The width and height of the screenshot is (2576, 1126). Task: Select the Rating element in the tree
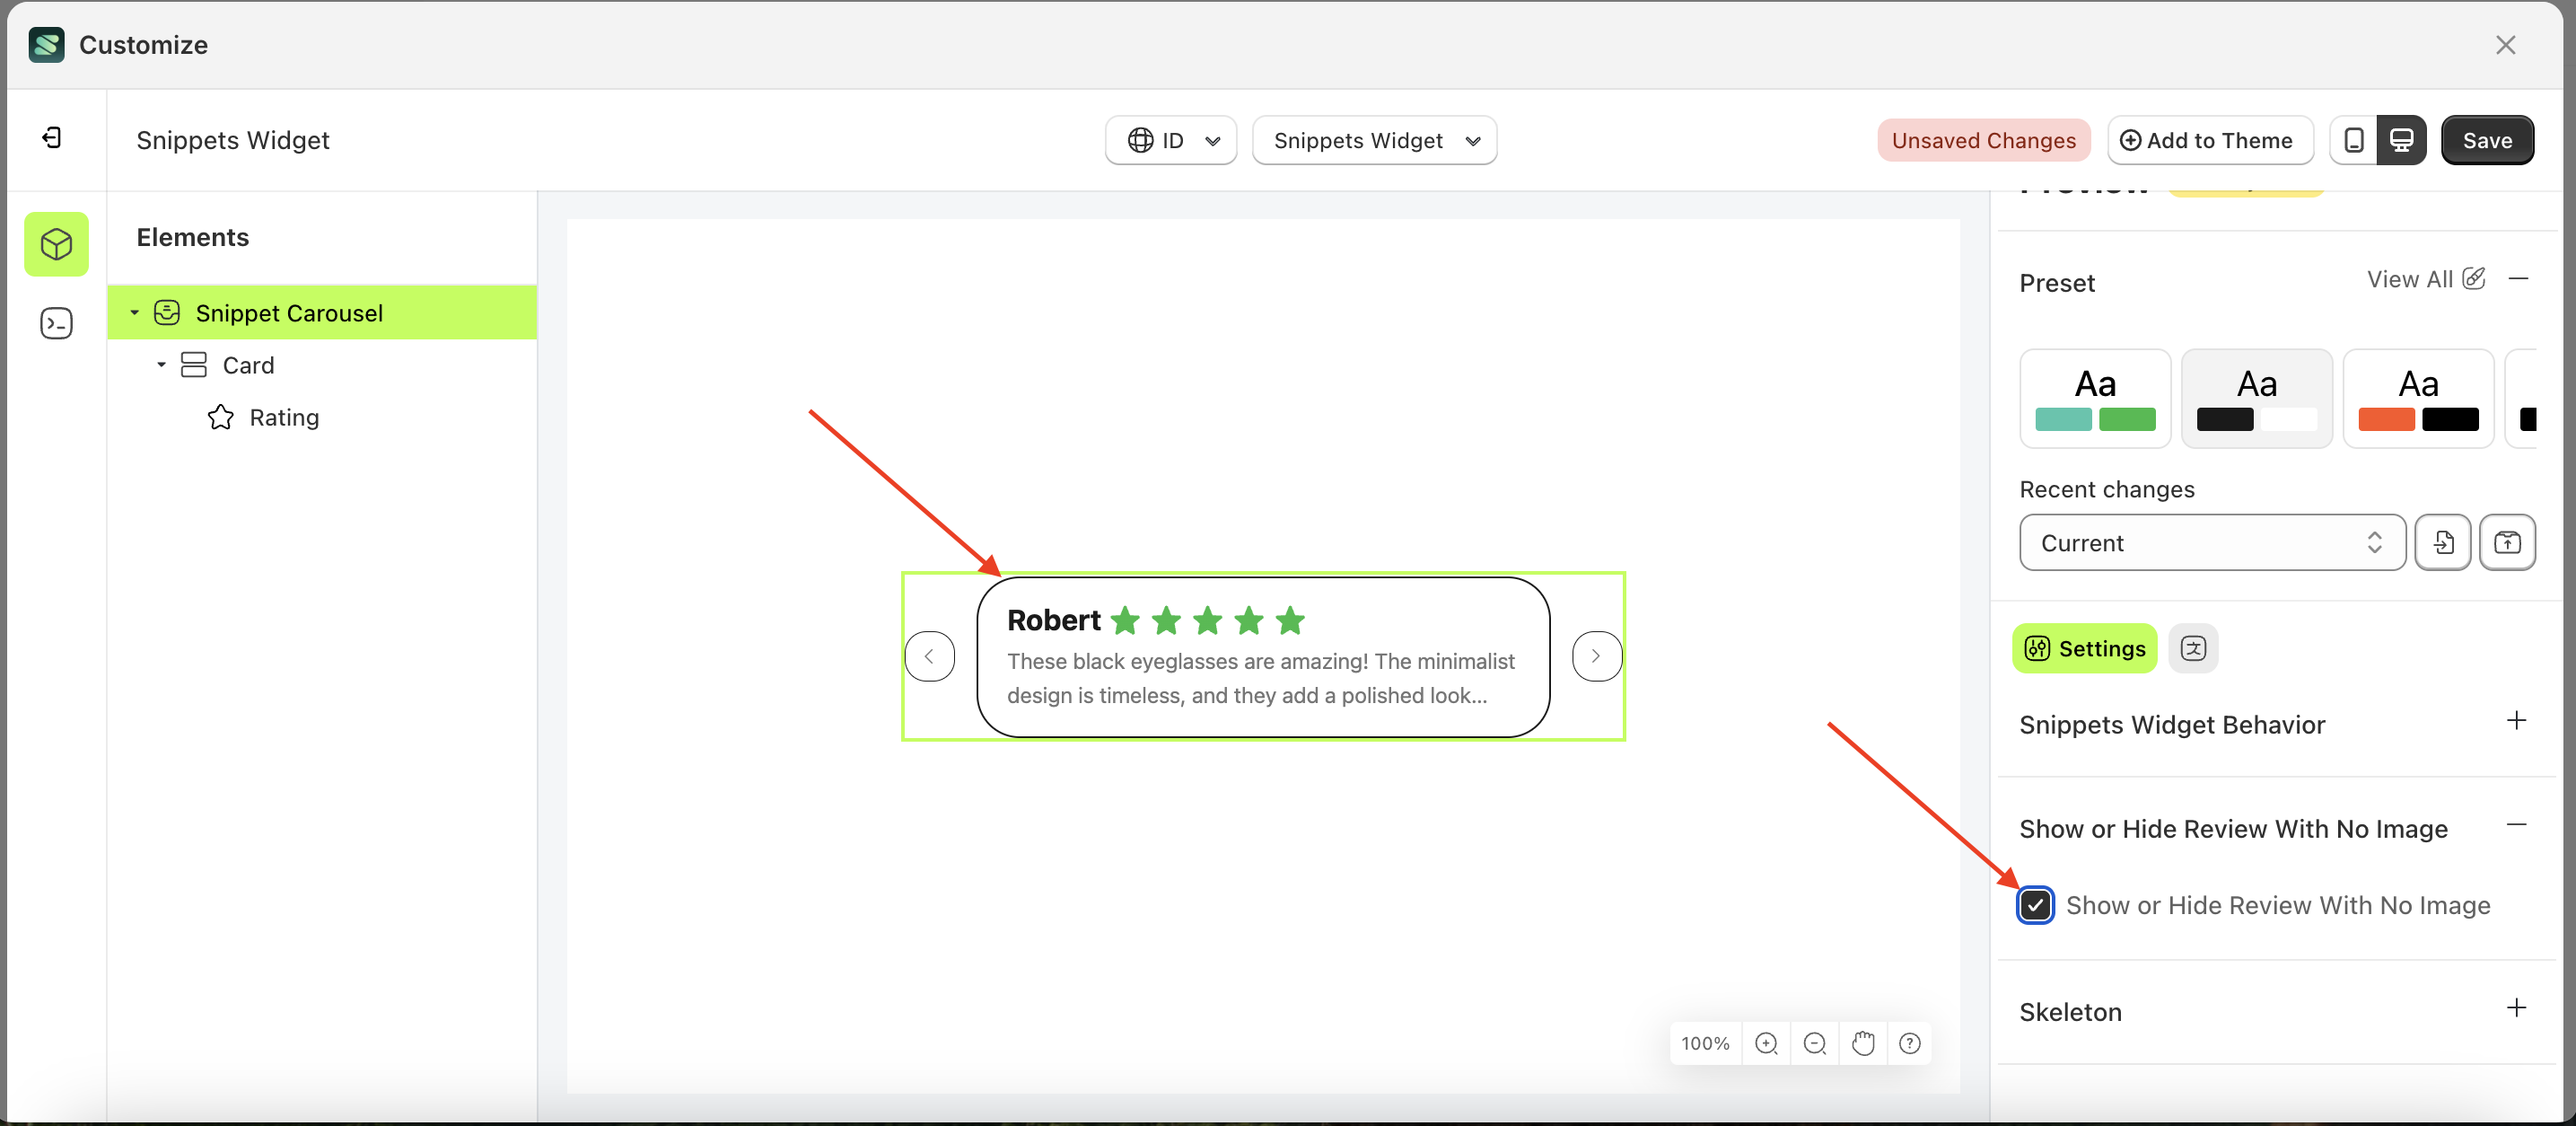pos(285,417)
